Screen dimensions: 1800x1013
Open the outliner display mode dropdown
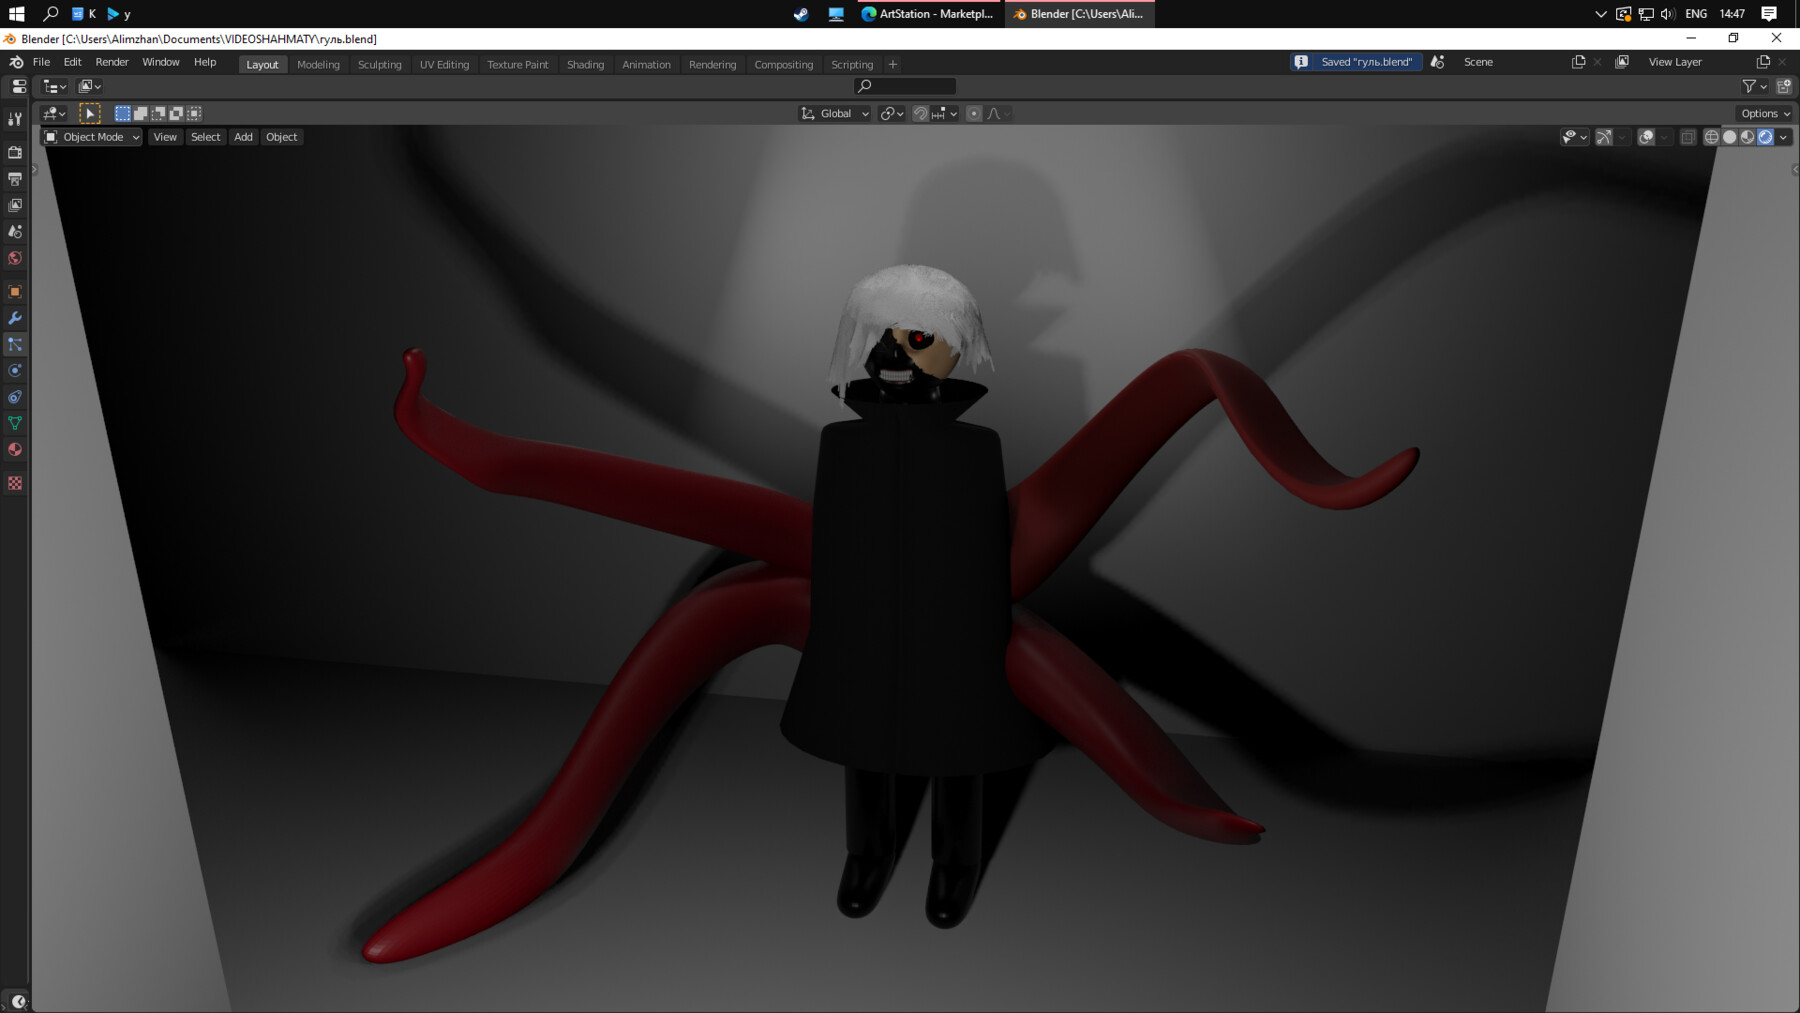90,86
